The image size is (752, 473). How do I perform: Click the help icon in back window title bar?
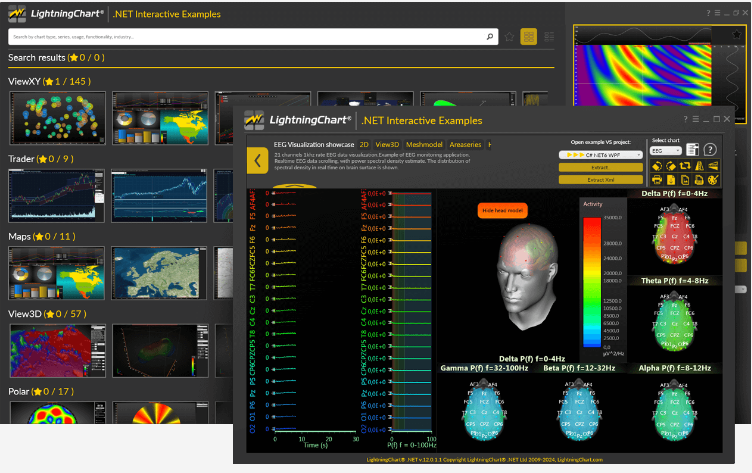708,13
